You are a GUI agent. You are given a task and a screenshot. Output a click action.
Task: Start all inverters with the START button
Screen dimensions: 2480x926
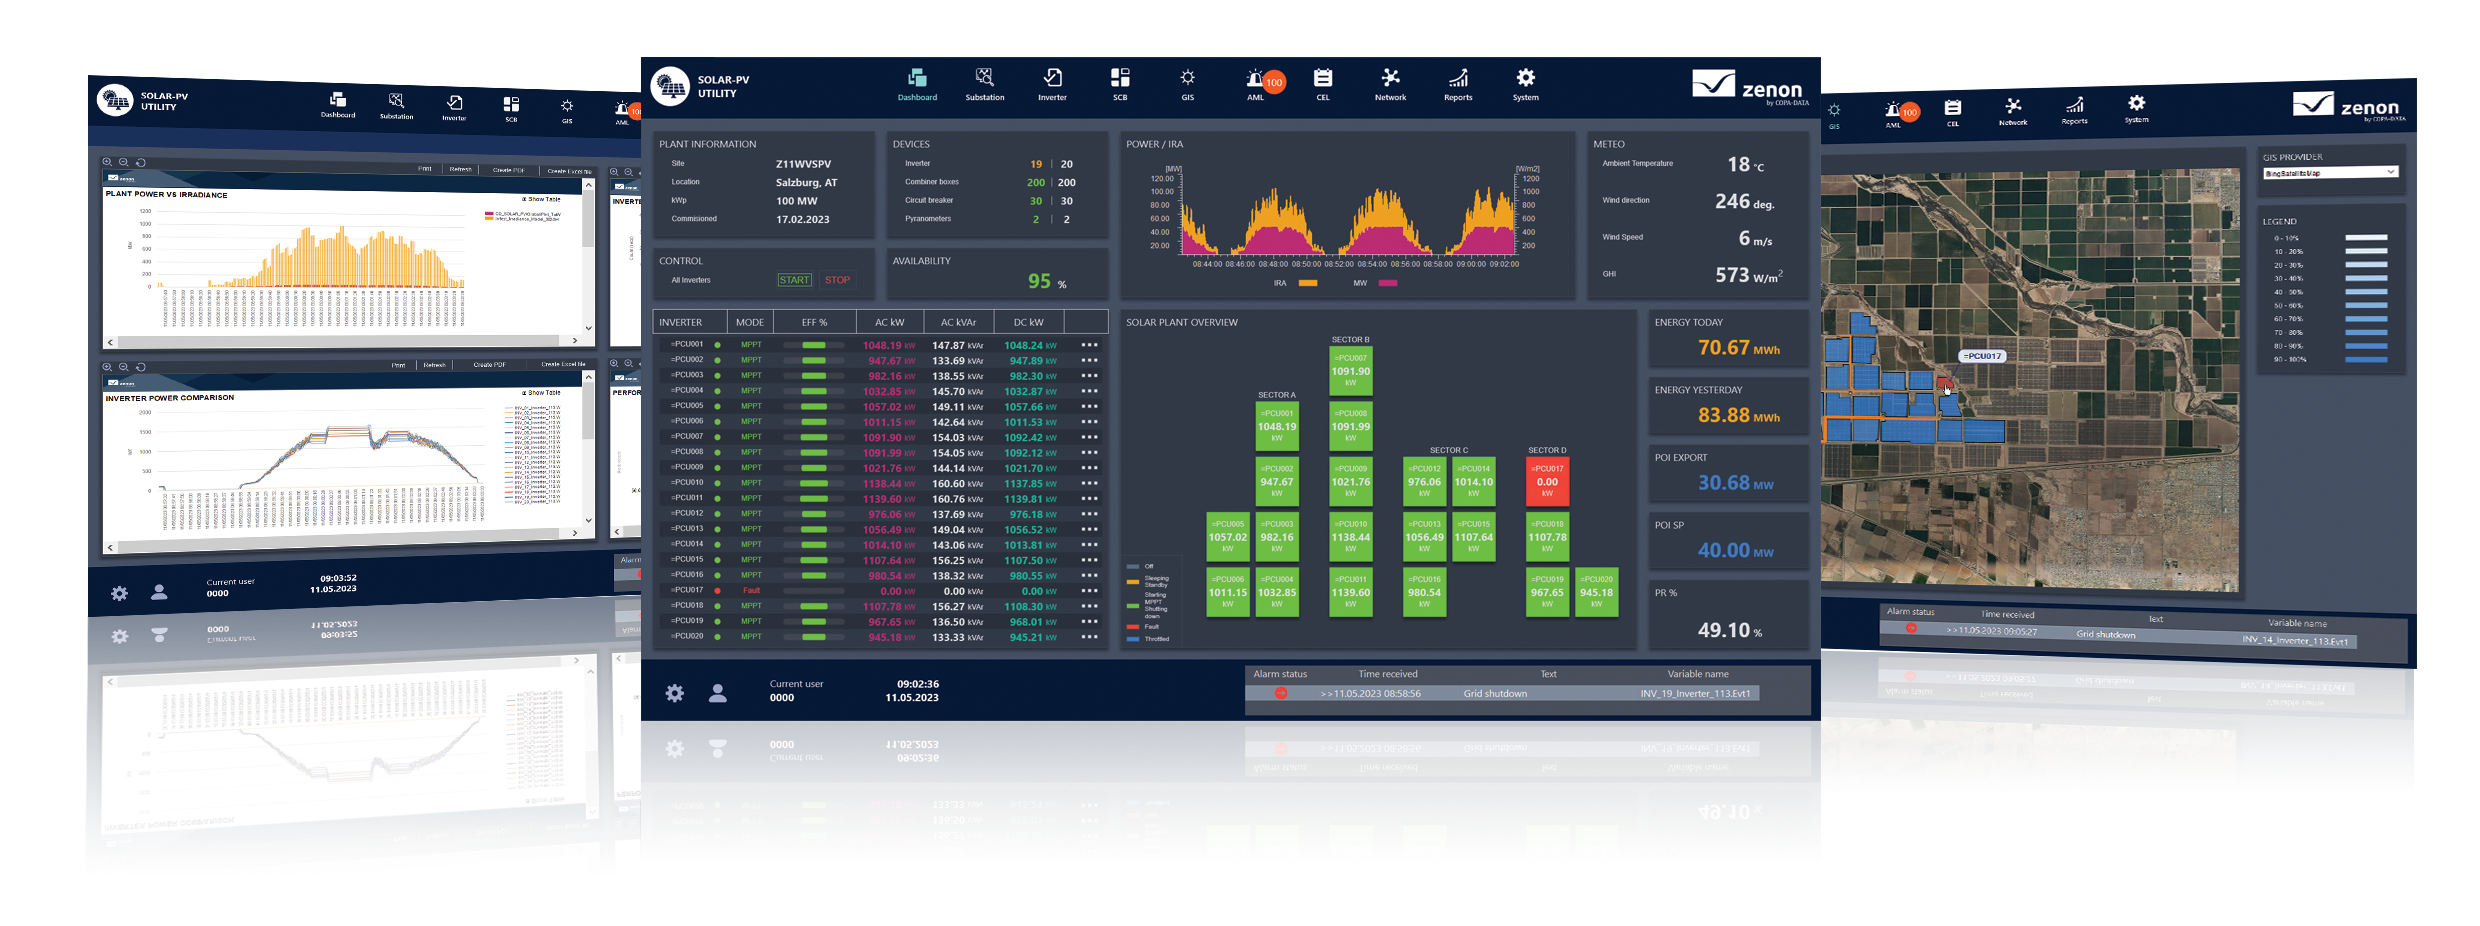(795, 280)
